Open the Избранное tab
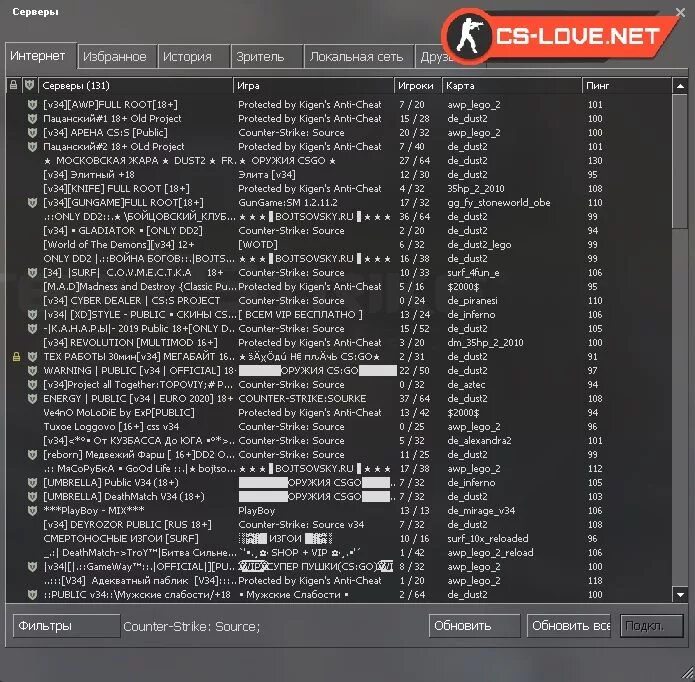This screenshot has width=695, height=682. [117, 57]
